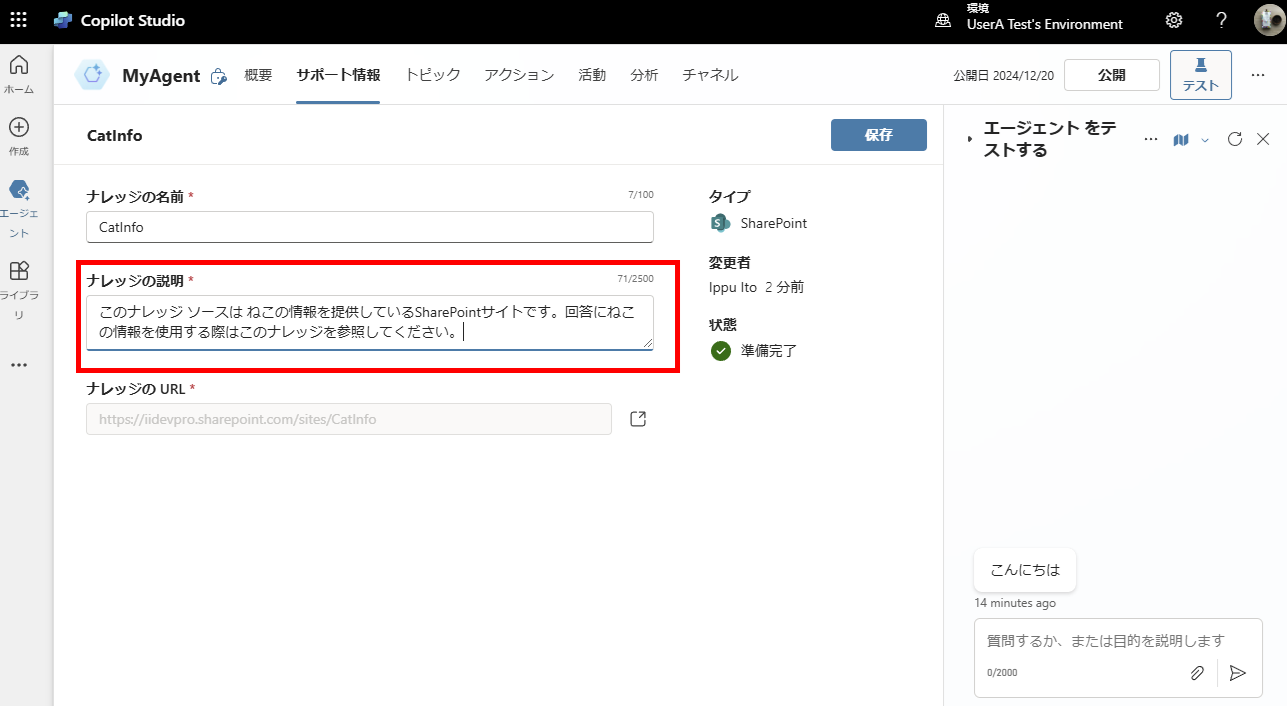Click the Create plus icon in sidebar
Image resolution: width=1287 pixels, height=706 pixels.
pos(18,135)
